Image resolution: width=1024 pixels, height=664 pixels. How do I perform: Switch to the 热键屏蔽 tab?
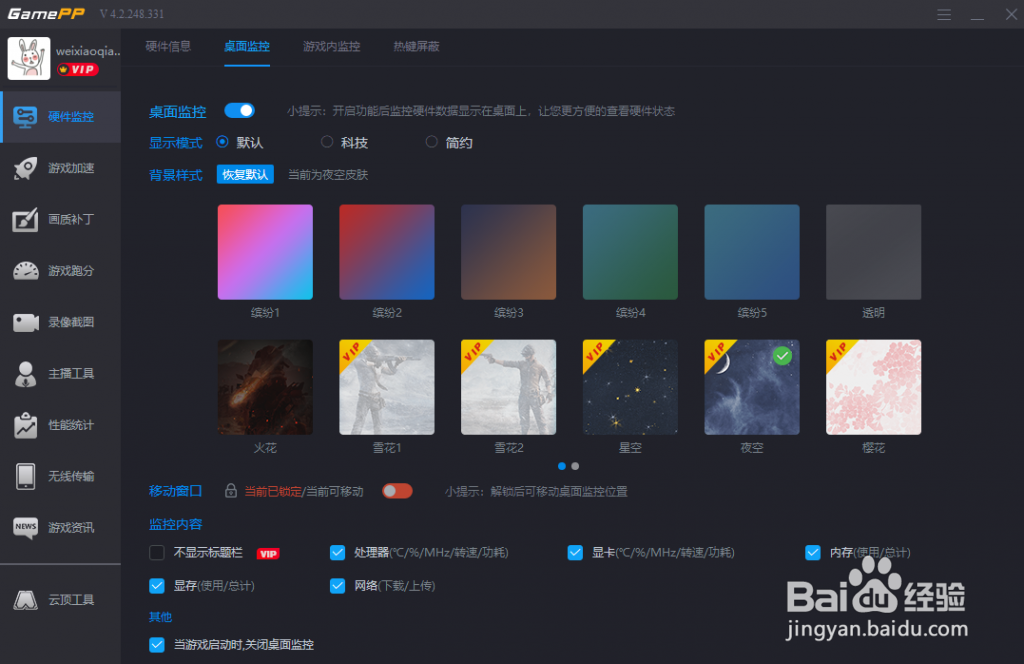coord(416,46)
